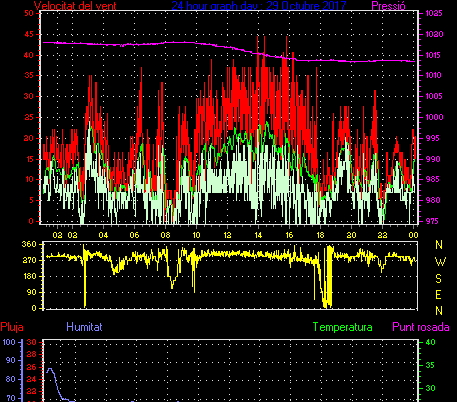Click the 1005 pressure axis value

tap(434, 97)
